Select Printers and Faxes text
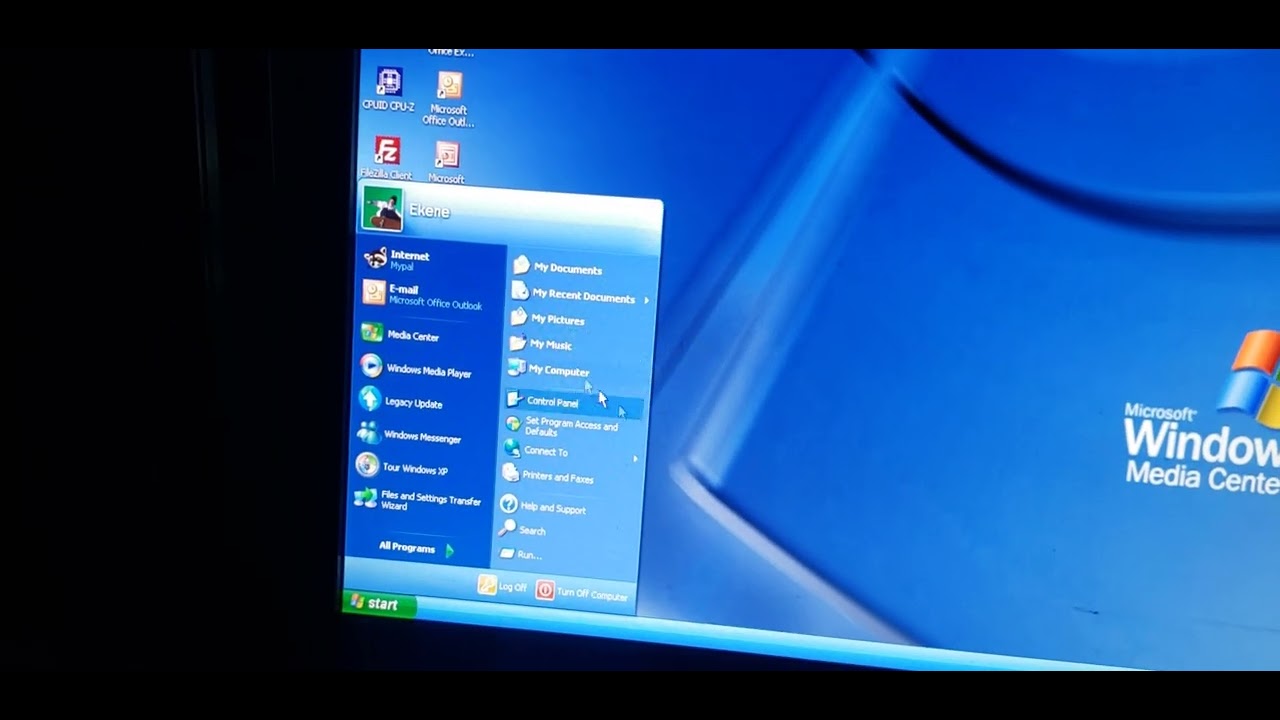 (558, 478)
